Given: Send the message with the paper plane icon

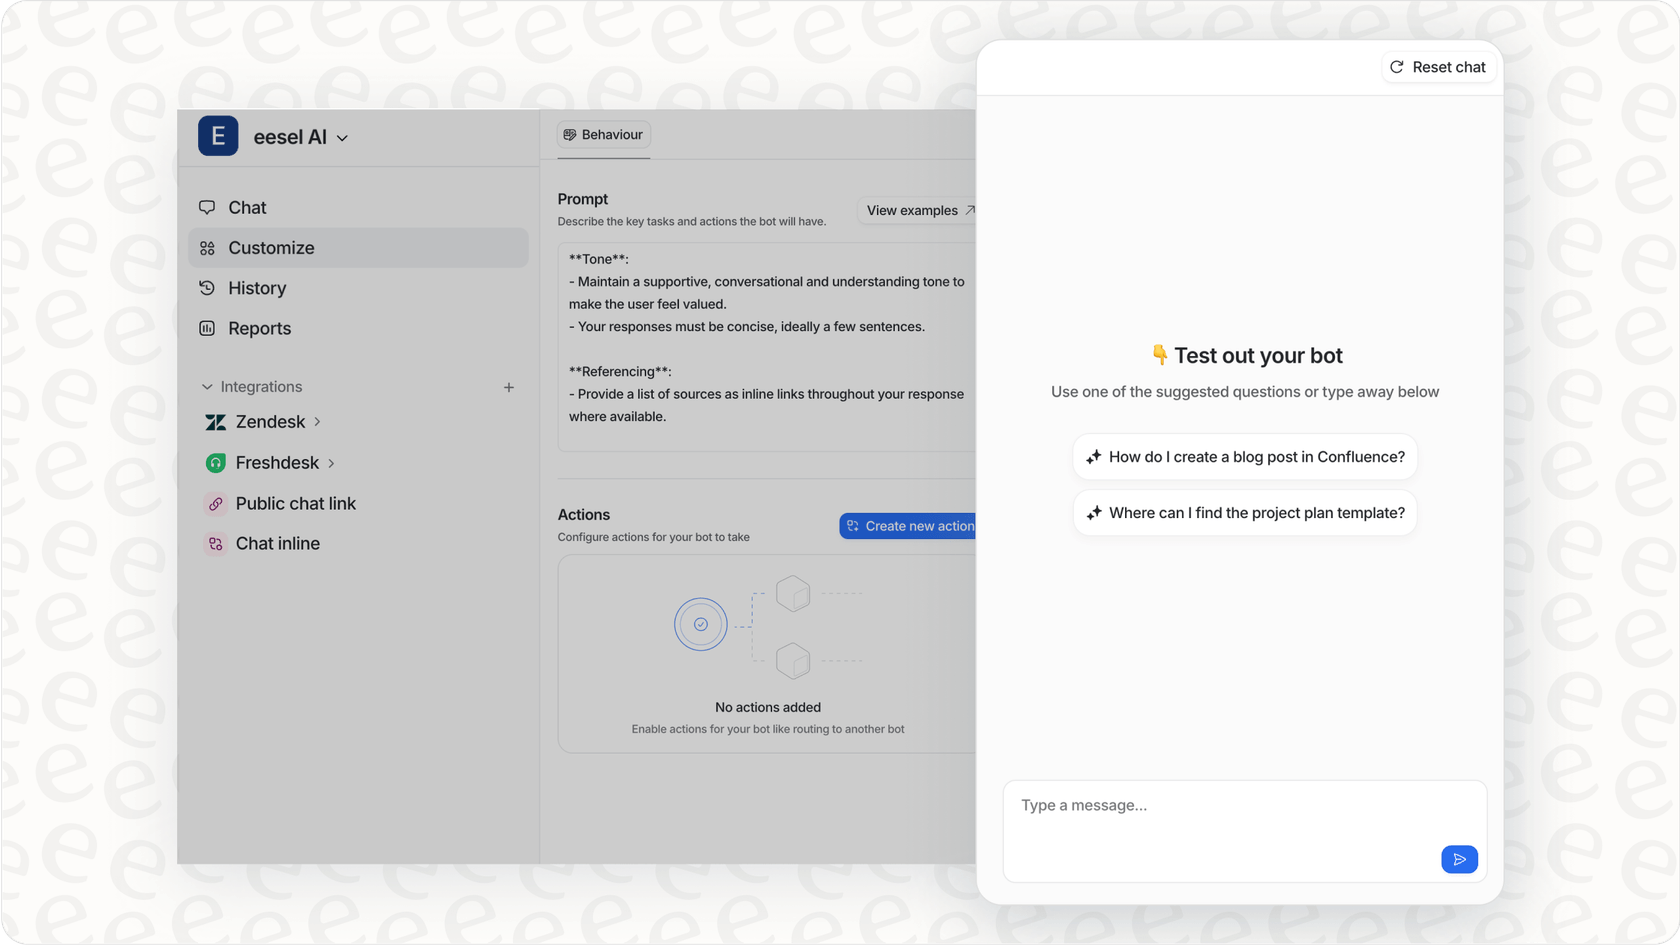Looking at the screenshot, I should (x=1459, y=859).
